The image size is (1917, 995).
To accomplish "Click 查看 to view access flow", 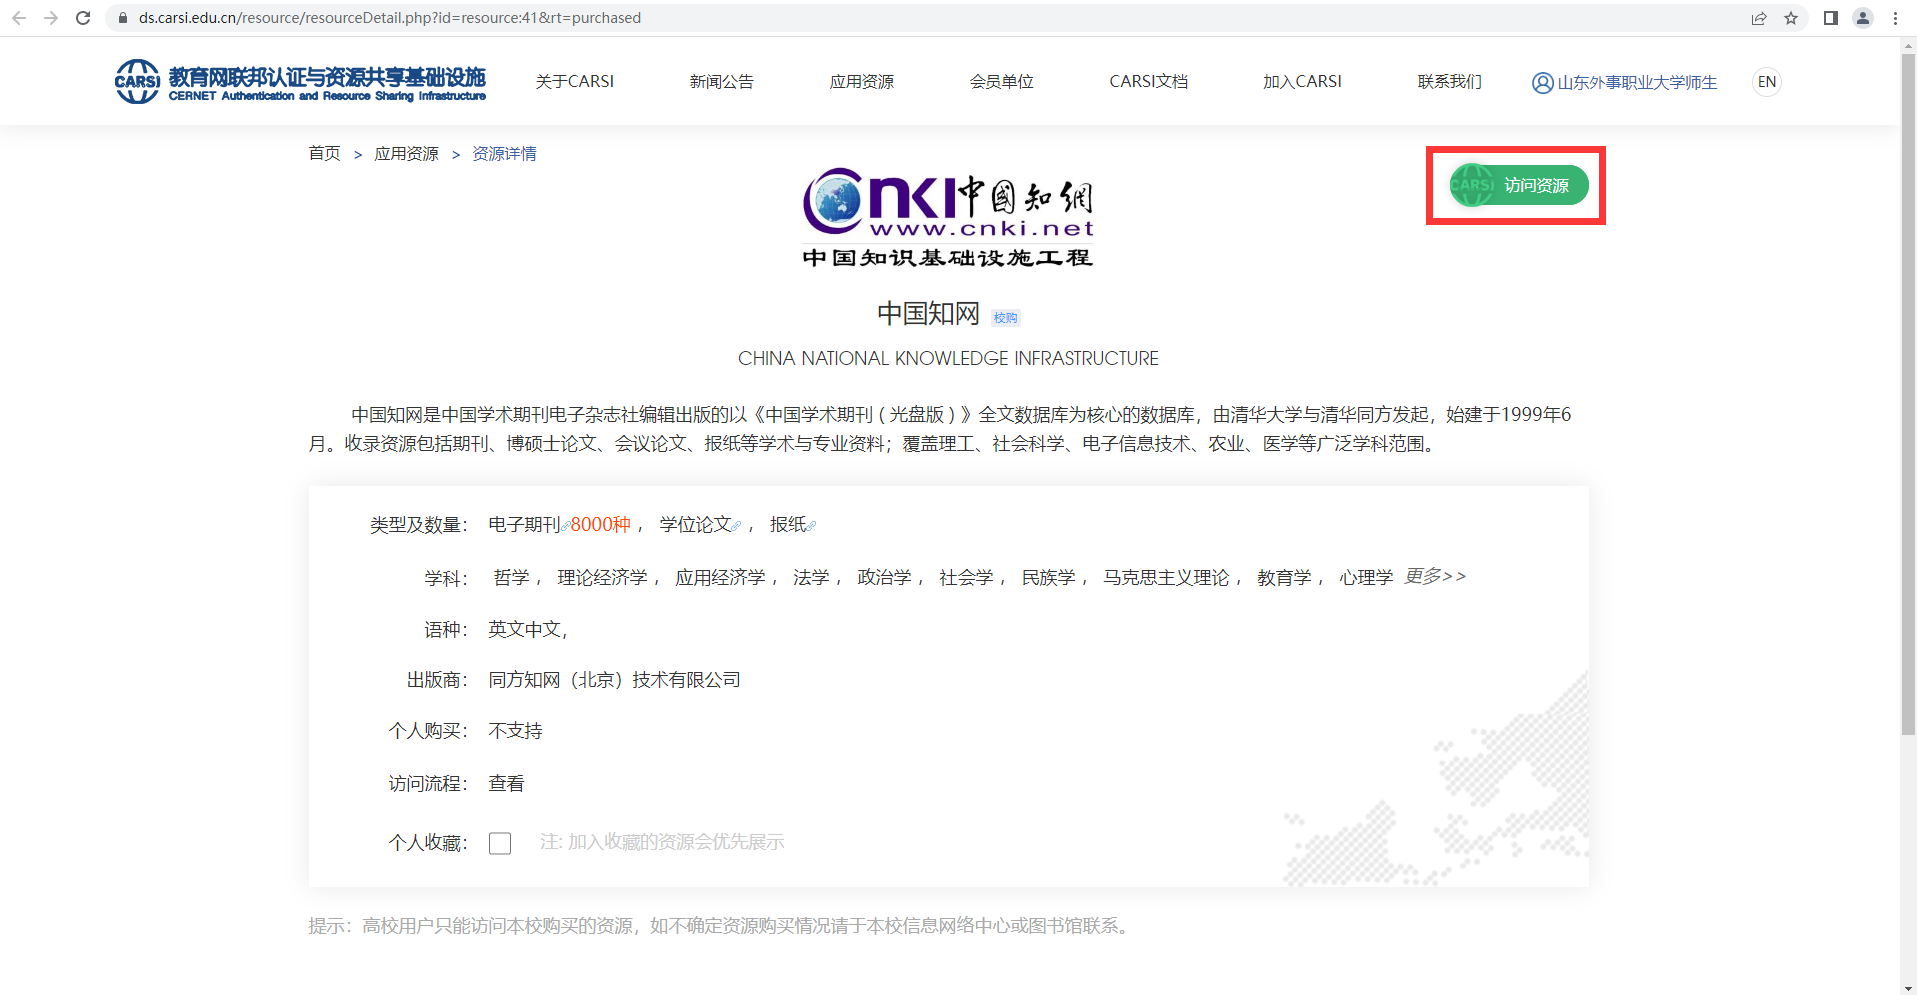I will (506, 784).
